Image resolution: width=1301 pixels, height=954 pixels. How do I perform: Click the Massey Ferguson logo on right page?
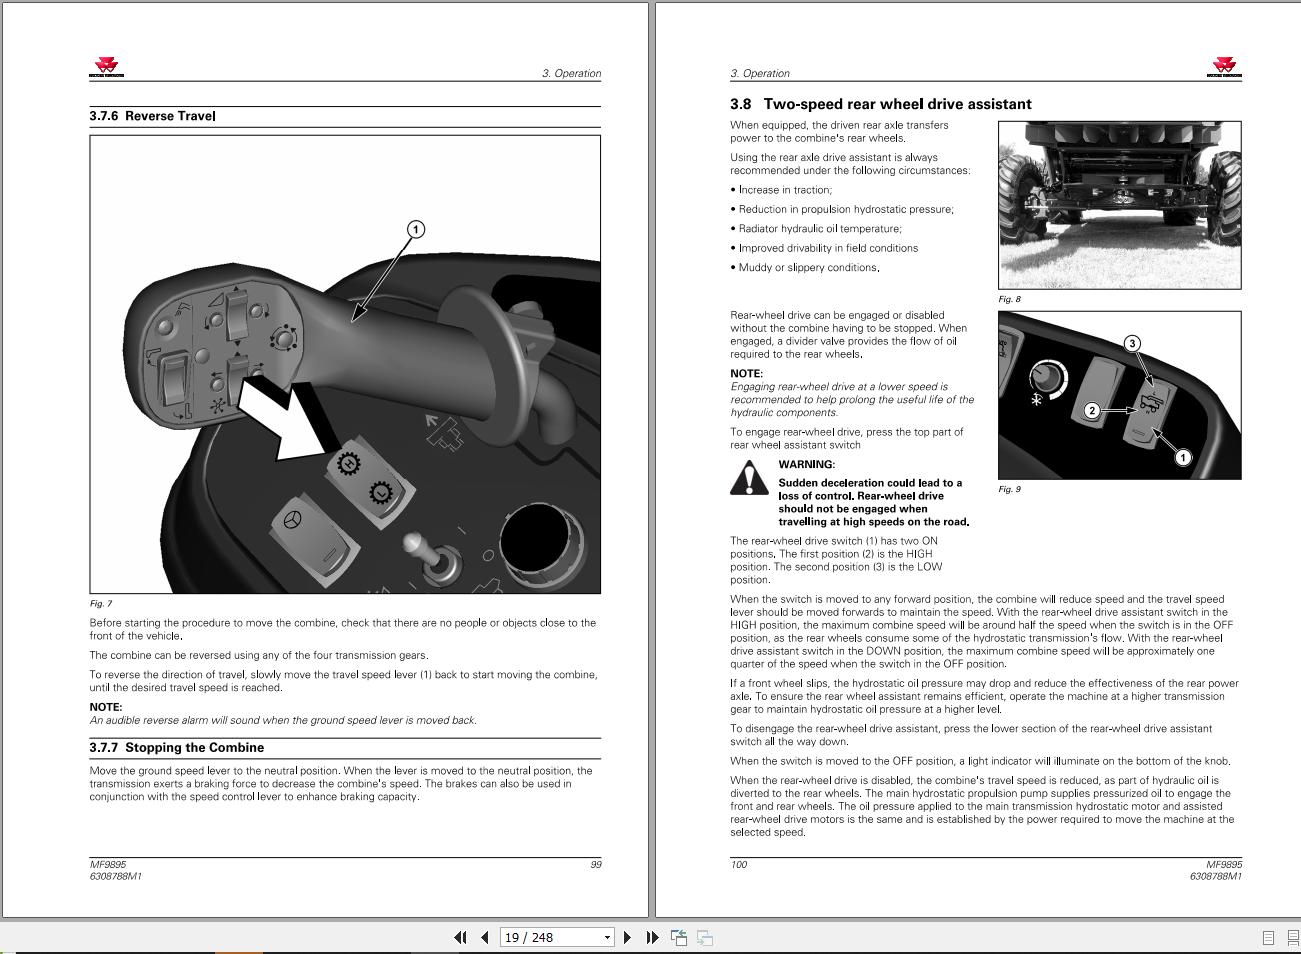[x=1224, y=67]
